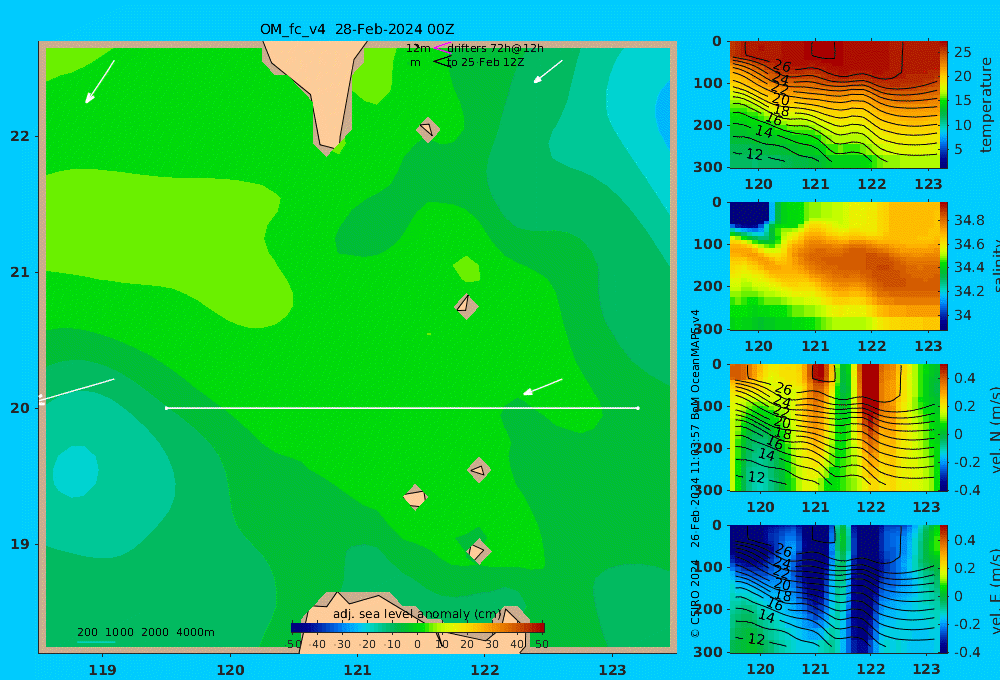
Task: Click latitude label 22 on main map
Action: 20,136
